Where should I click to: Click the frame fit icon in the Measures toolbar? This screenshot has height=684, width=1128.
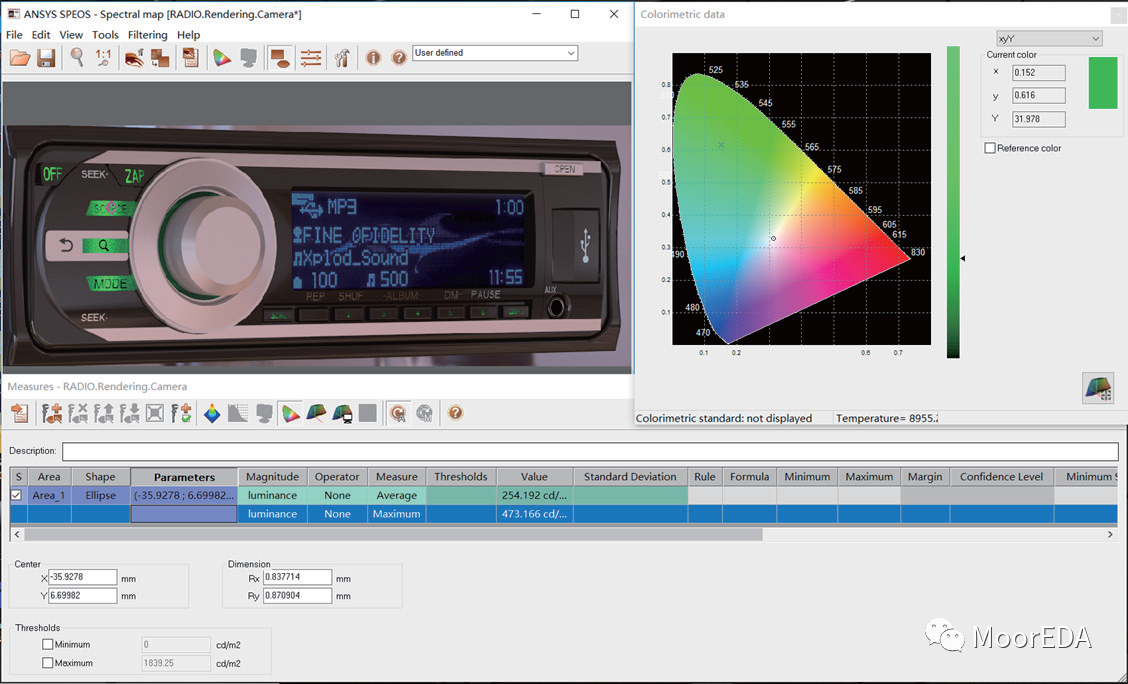pos(155,413)
